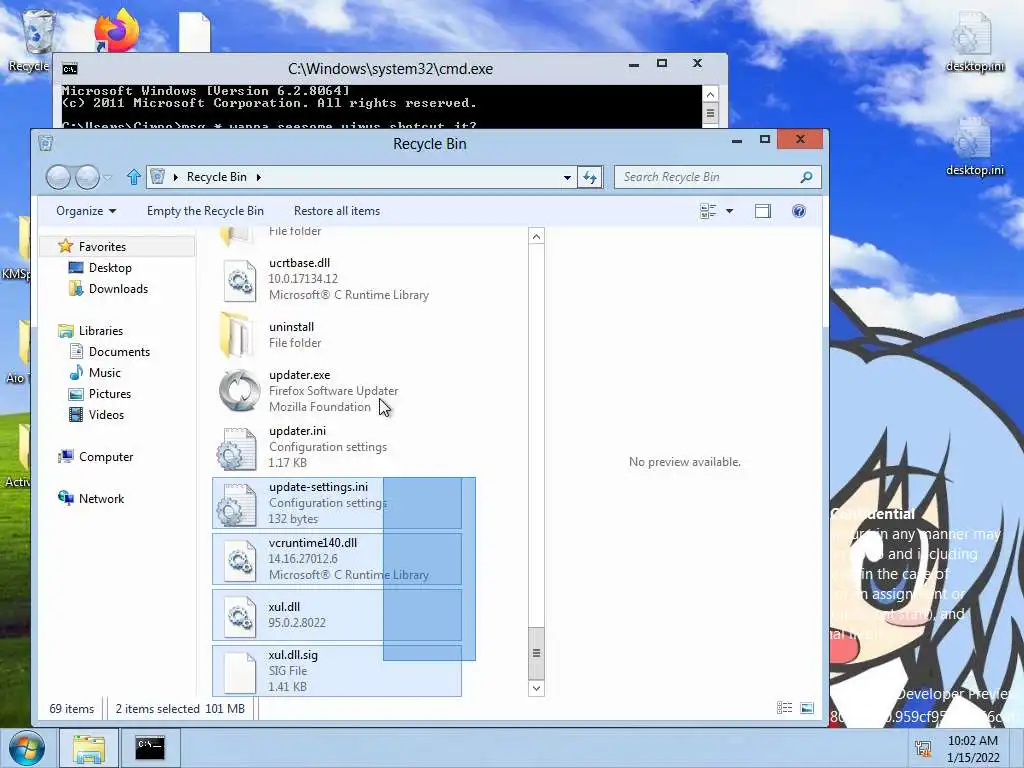The width and height of the screenshot is (1024, 768).
Task: Switch to details view in status bar
Action: (x=784, y=708)
